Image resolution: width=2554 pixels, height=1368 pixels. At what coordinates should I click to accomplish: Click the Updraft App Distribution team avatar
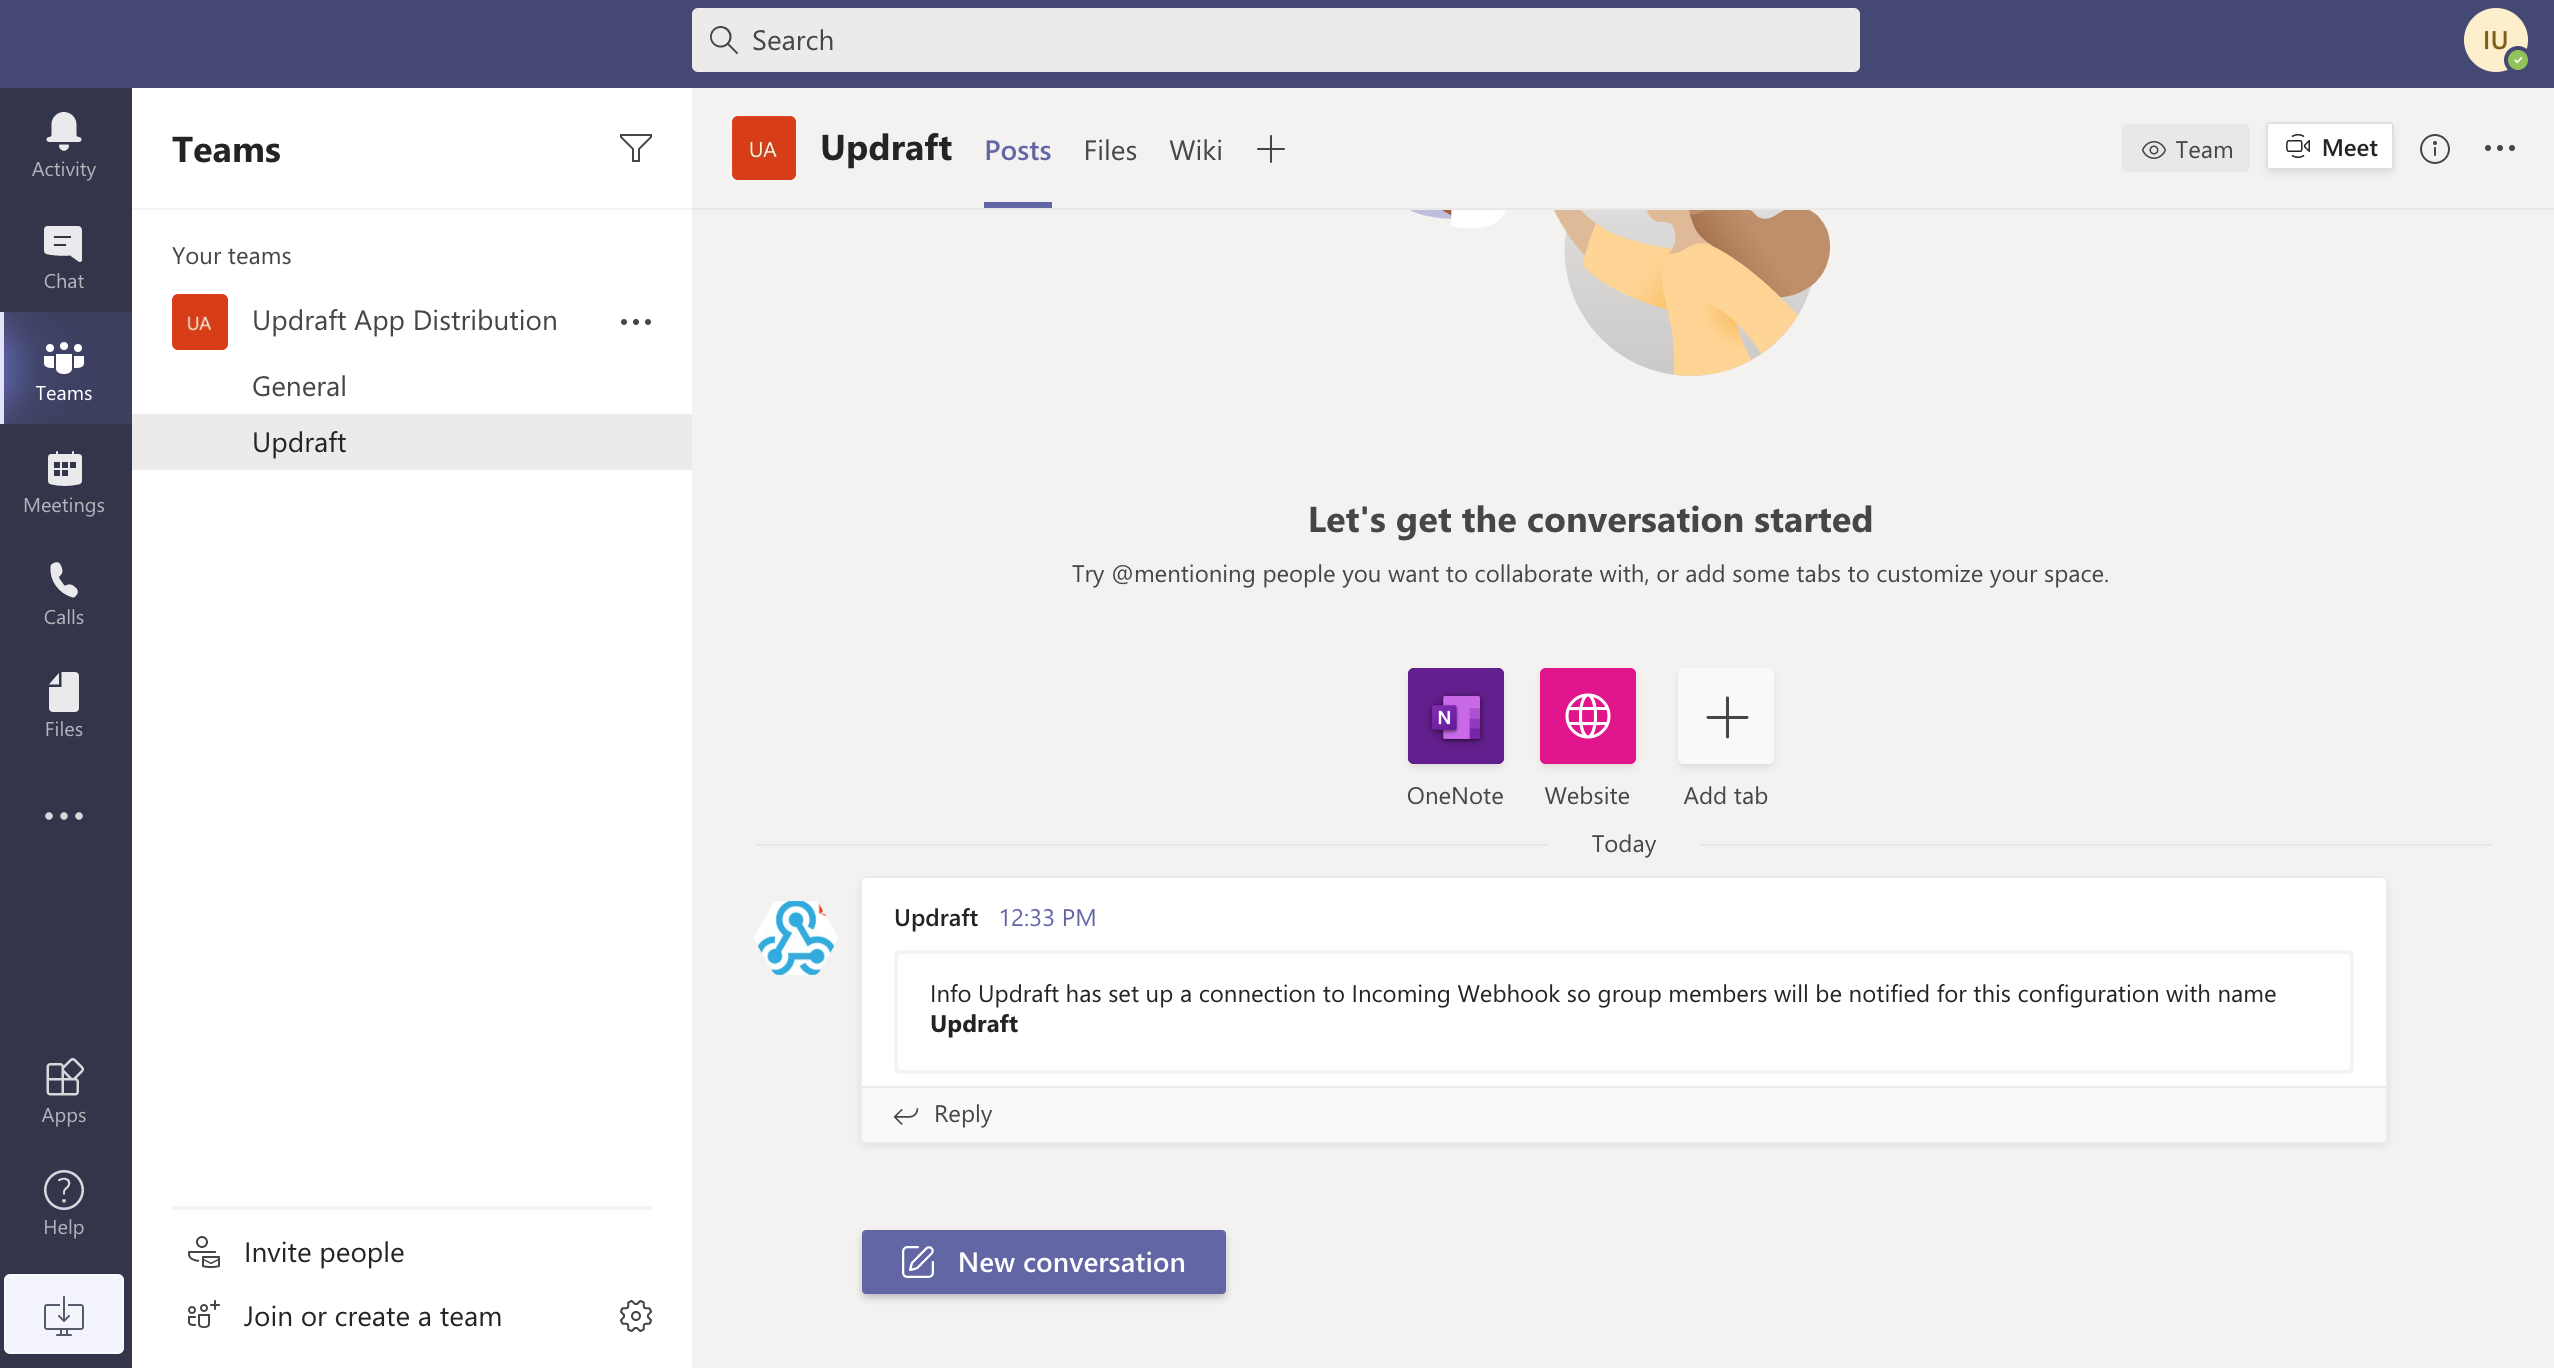(200, 322)
